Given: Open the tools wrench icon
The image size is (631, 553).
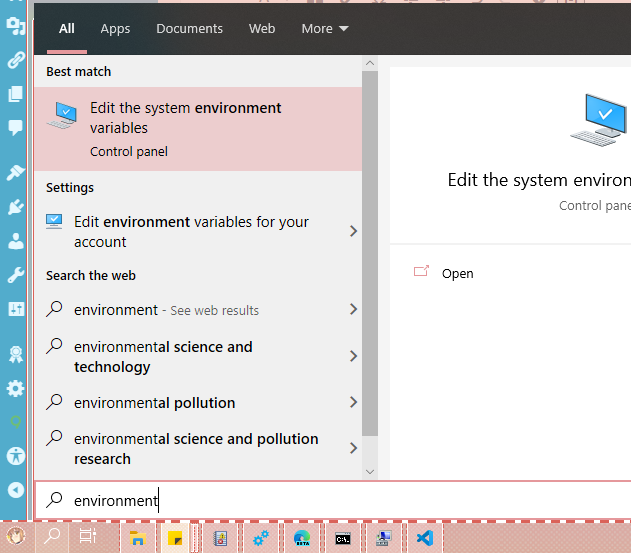Looking at the screenshot, I should (x=15, y=275).
